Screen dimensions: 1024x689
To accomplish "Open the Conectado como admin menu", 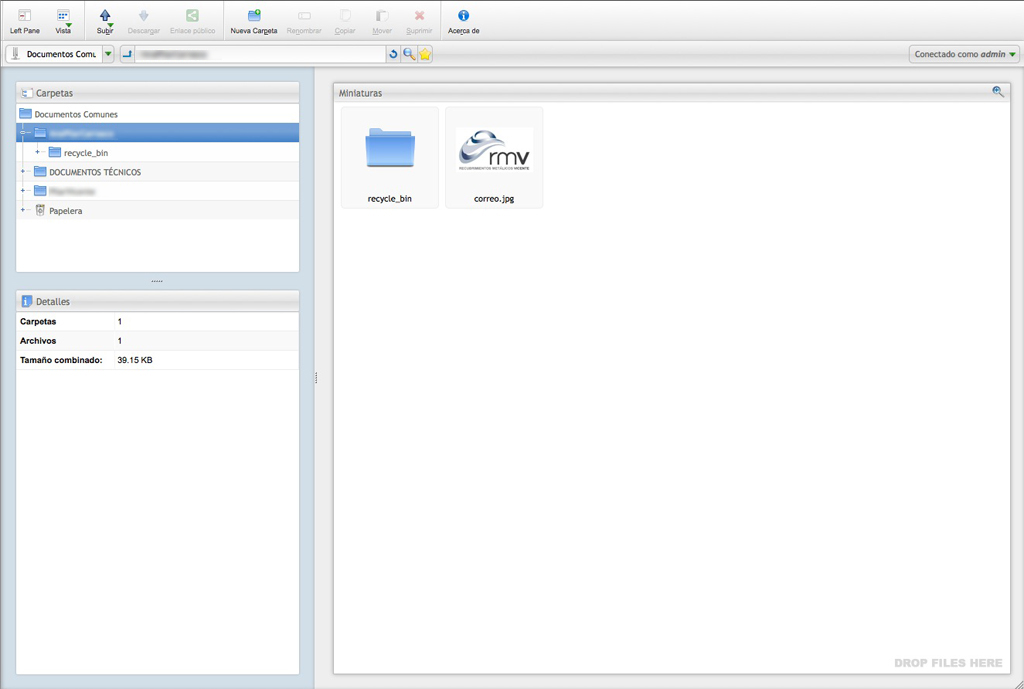I will click(965, 54).
